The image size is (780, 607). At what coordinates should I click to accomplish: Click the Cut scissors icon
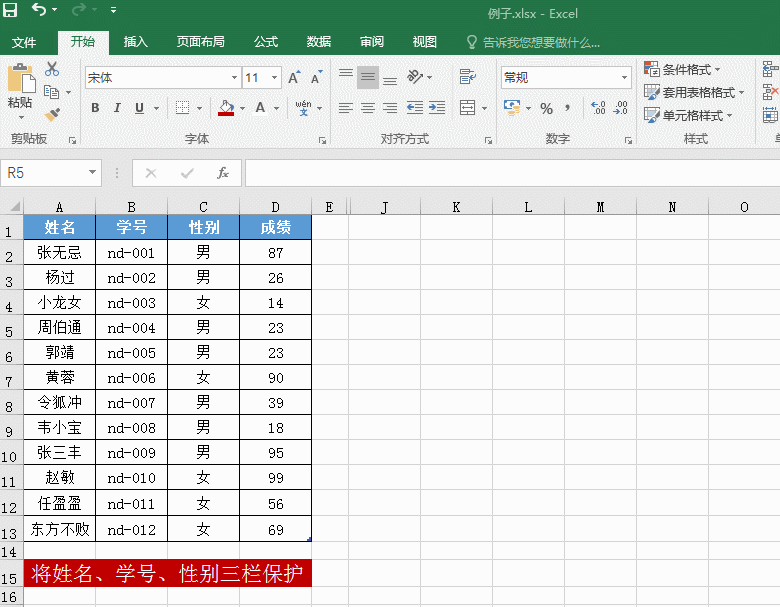coord(52,69)
